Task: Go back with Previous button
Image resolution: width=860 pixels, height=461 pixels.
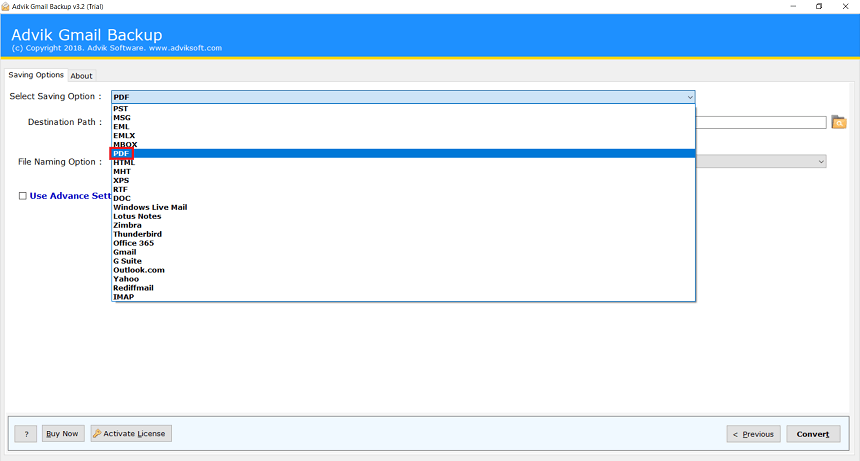Action: [x=753, y=434]
